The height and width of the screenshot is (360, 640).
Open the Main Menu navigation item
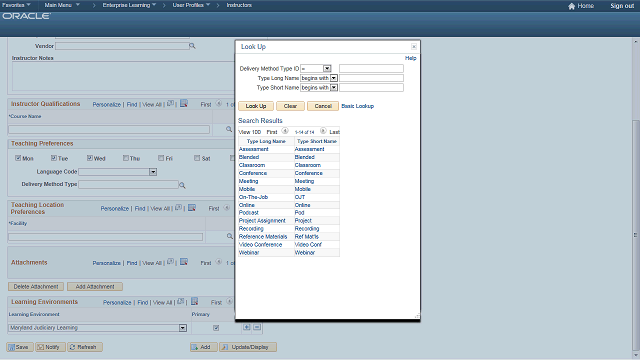(x=62, y=5)
